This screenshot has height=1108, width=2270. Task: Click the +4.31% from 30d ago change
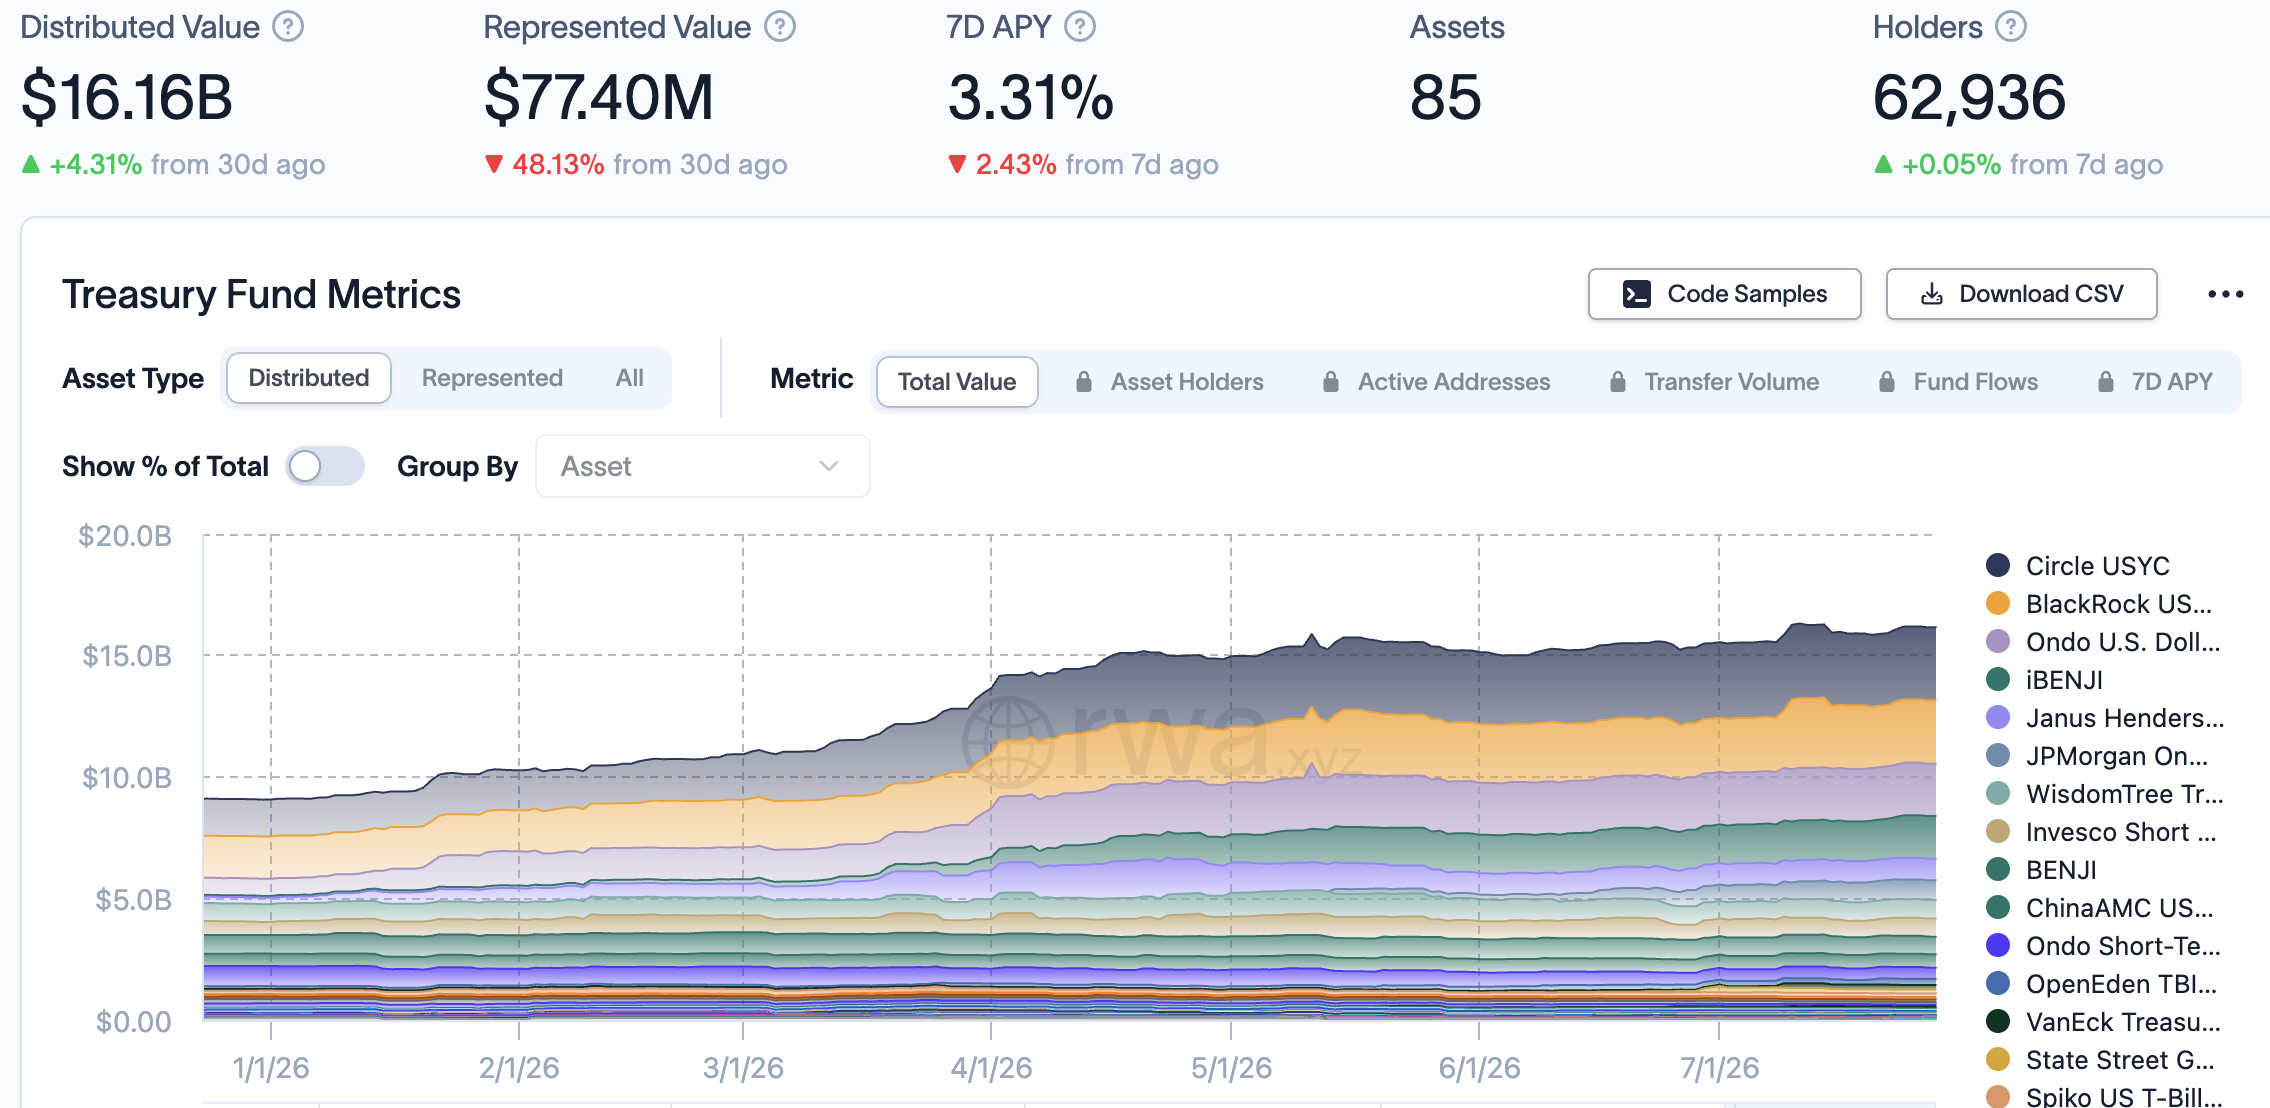[x=174, y=164]
